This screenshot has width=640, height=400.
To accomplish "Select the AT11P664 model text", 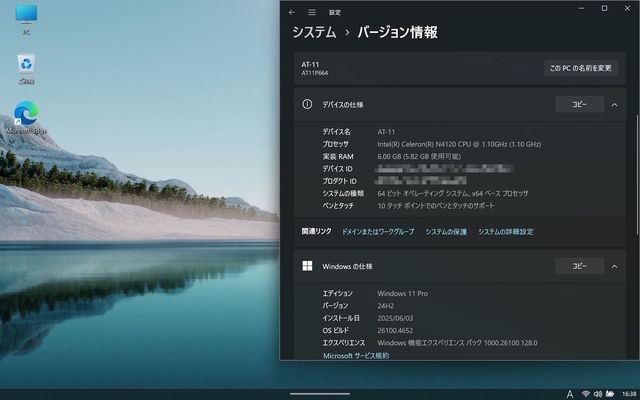I will click(315, 73).
